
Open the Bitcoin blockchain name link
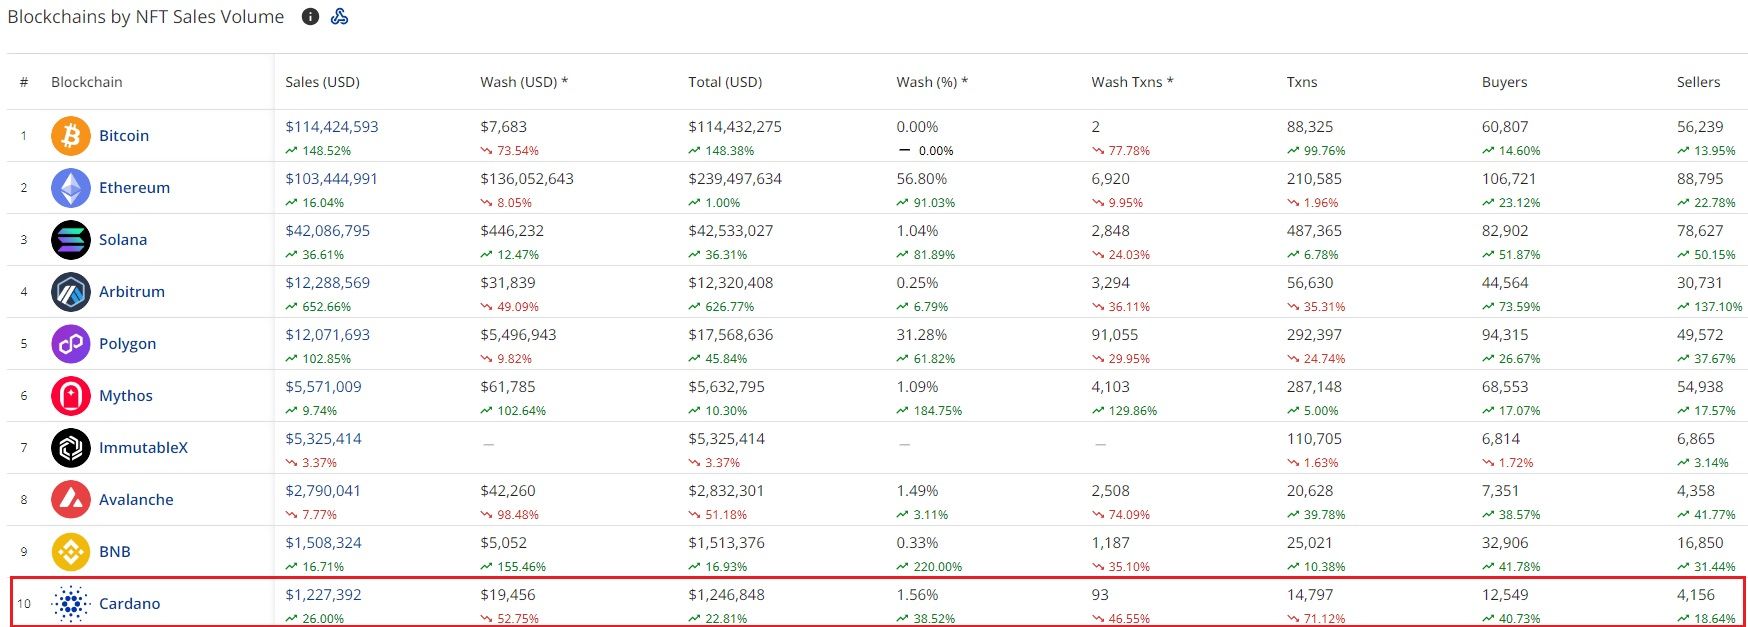124,136
